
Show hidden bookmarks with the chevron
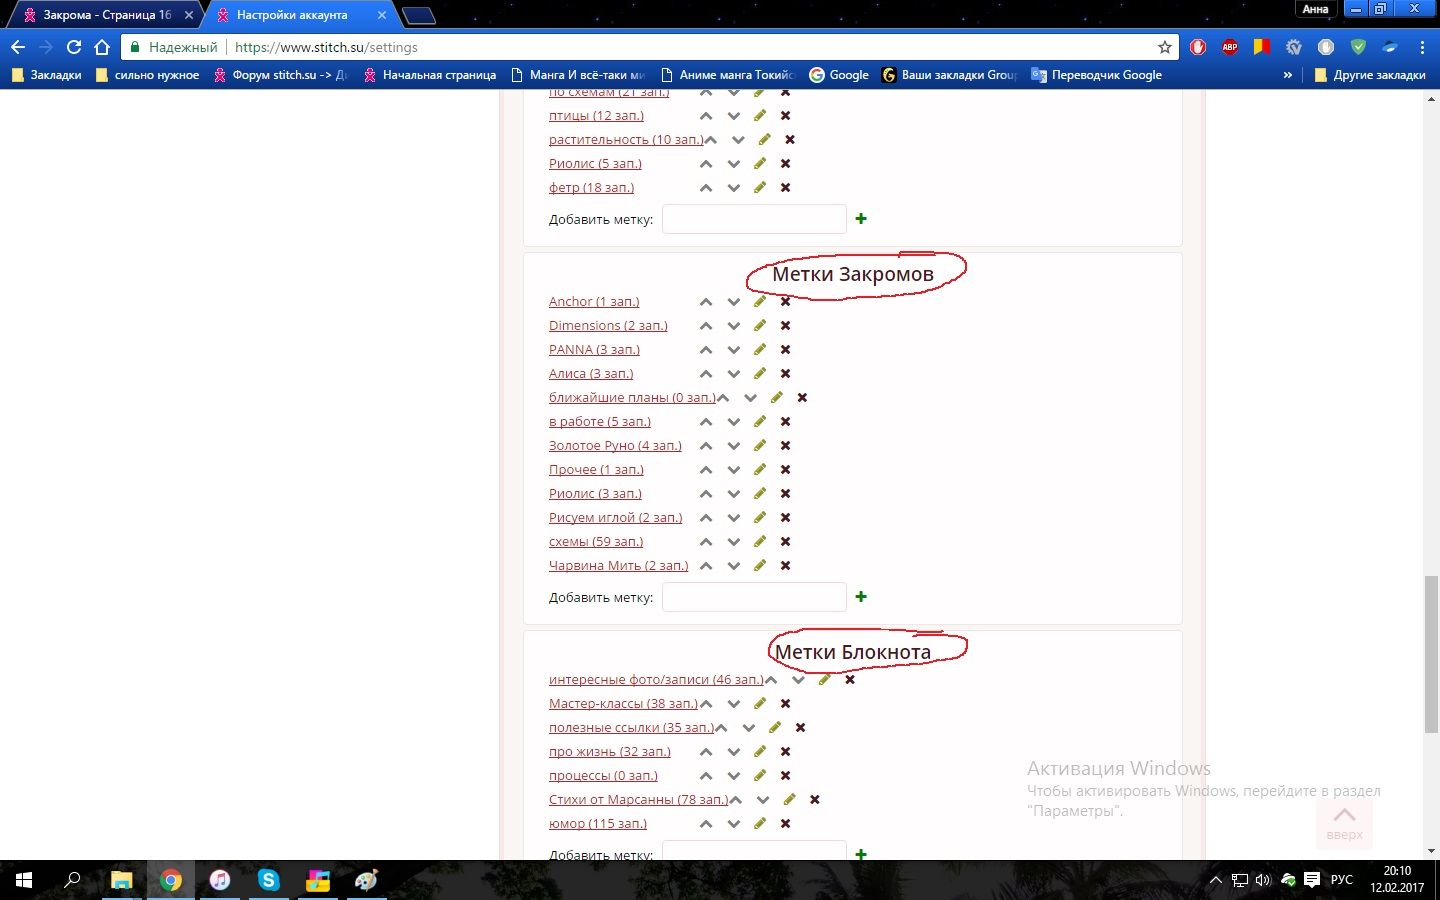1287,75
